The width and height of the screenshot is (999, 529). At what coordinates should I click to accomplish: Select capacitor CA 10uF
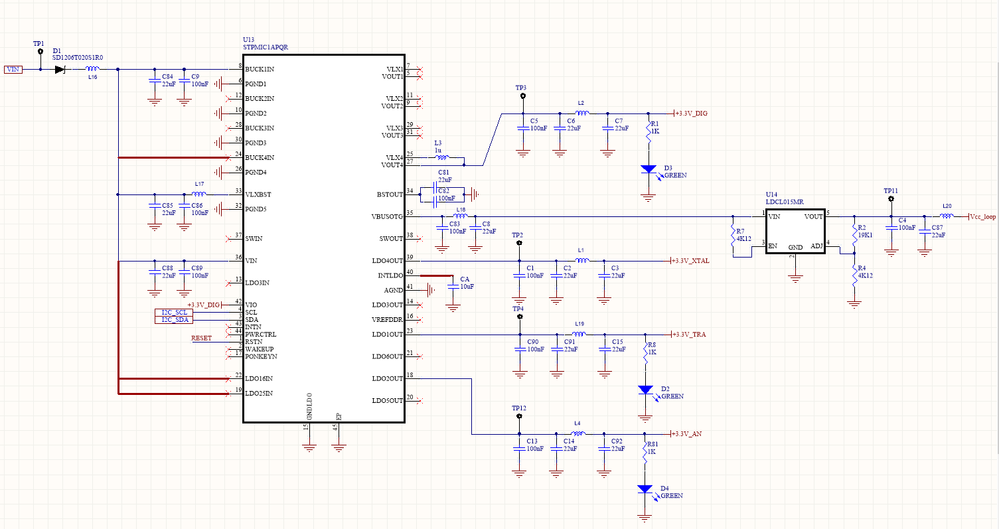click(452, 287)
